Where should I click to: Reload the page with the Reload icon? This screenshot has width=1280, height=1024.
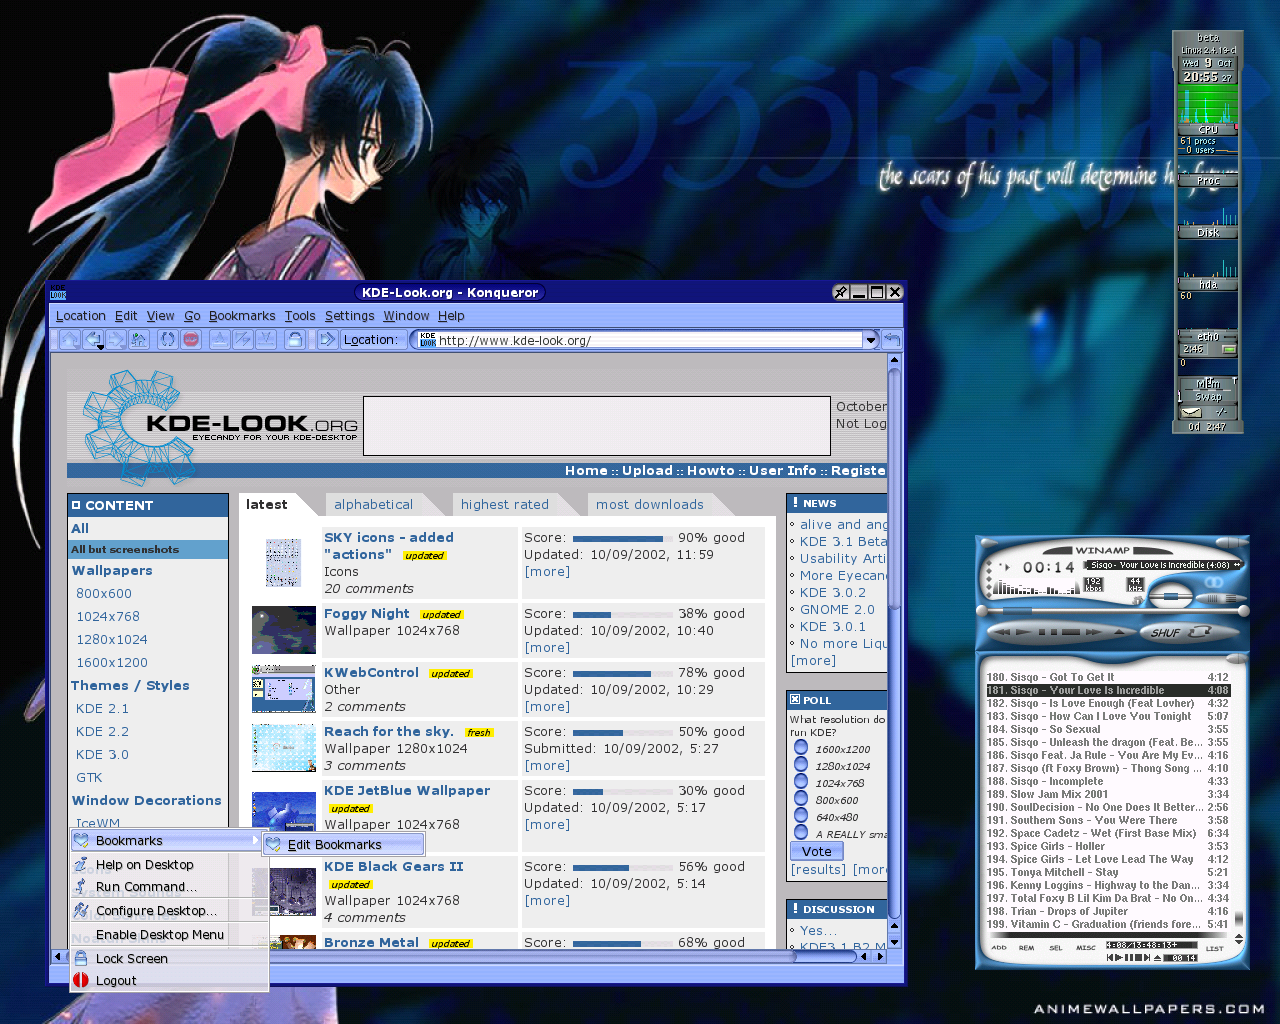point(168,339)
